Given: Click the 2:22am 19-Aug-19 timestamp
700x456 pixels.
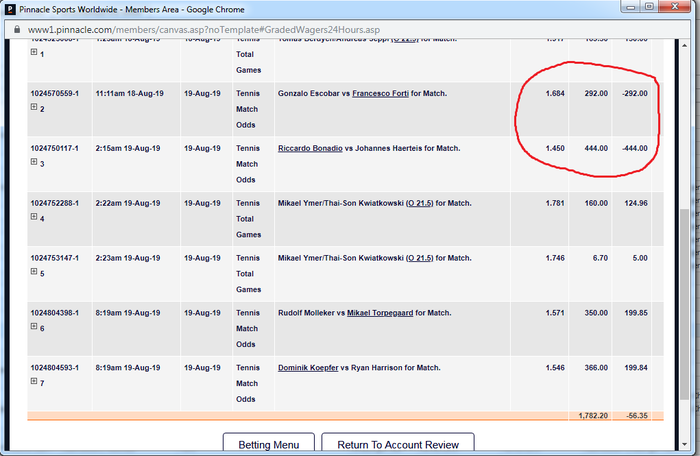Looking at the screenshot, I should tap(128, 203).
